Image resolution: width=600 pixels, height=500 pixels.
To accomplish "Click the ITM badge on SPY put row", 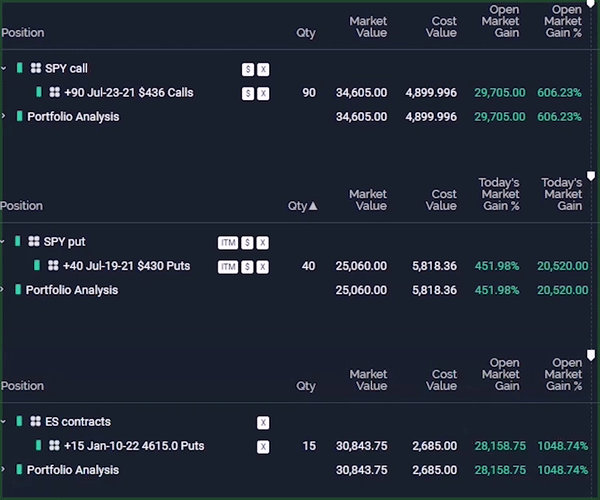I will tap(228, 243).
